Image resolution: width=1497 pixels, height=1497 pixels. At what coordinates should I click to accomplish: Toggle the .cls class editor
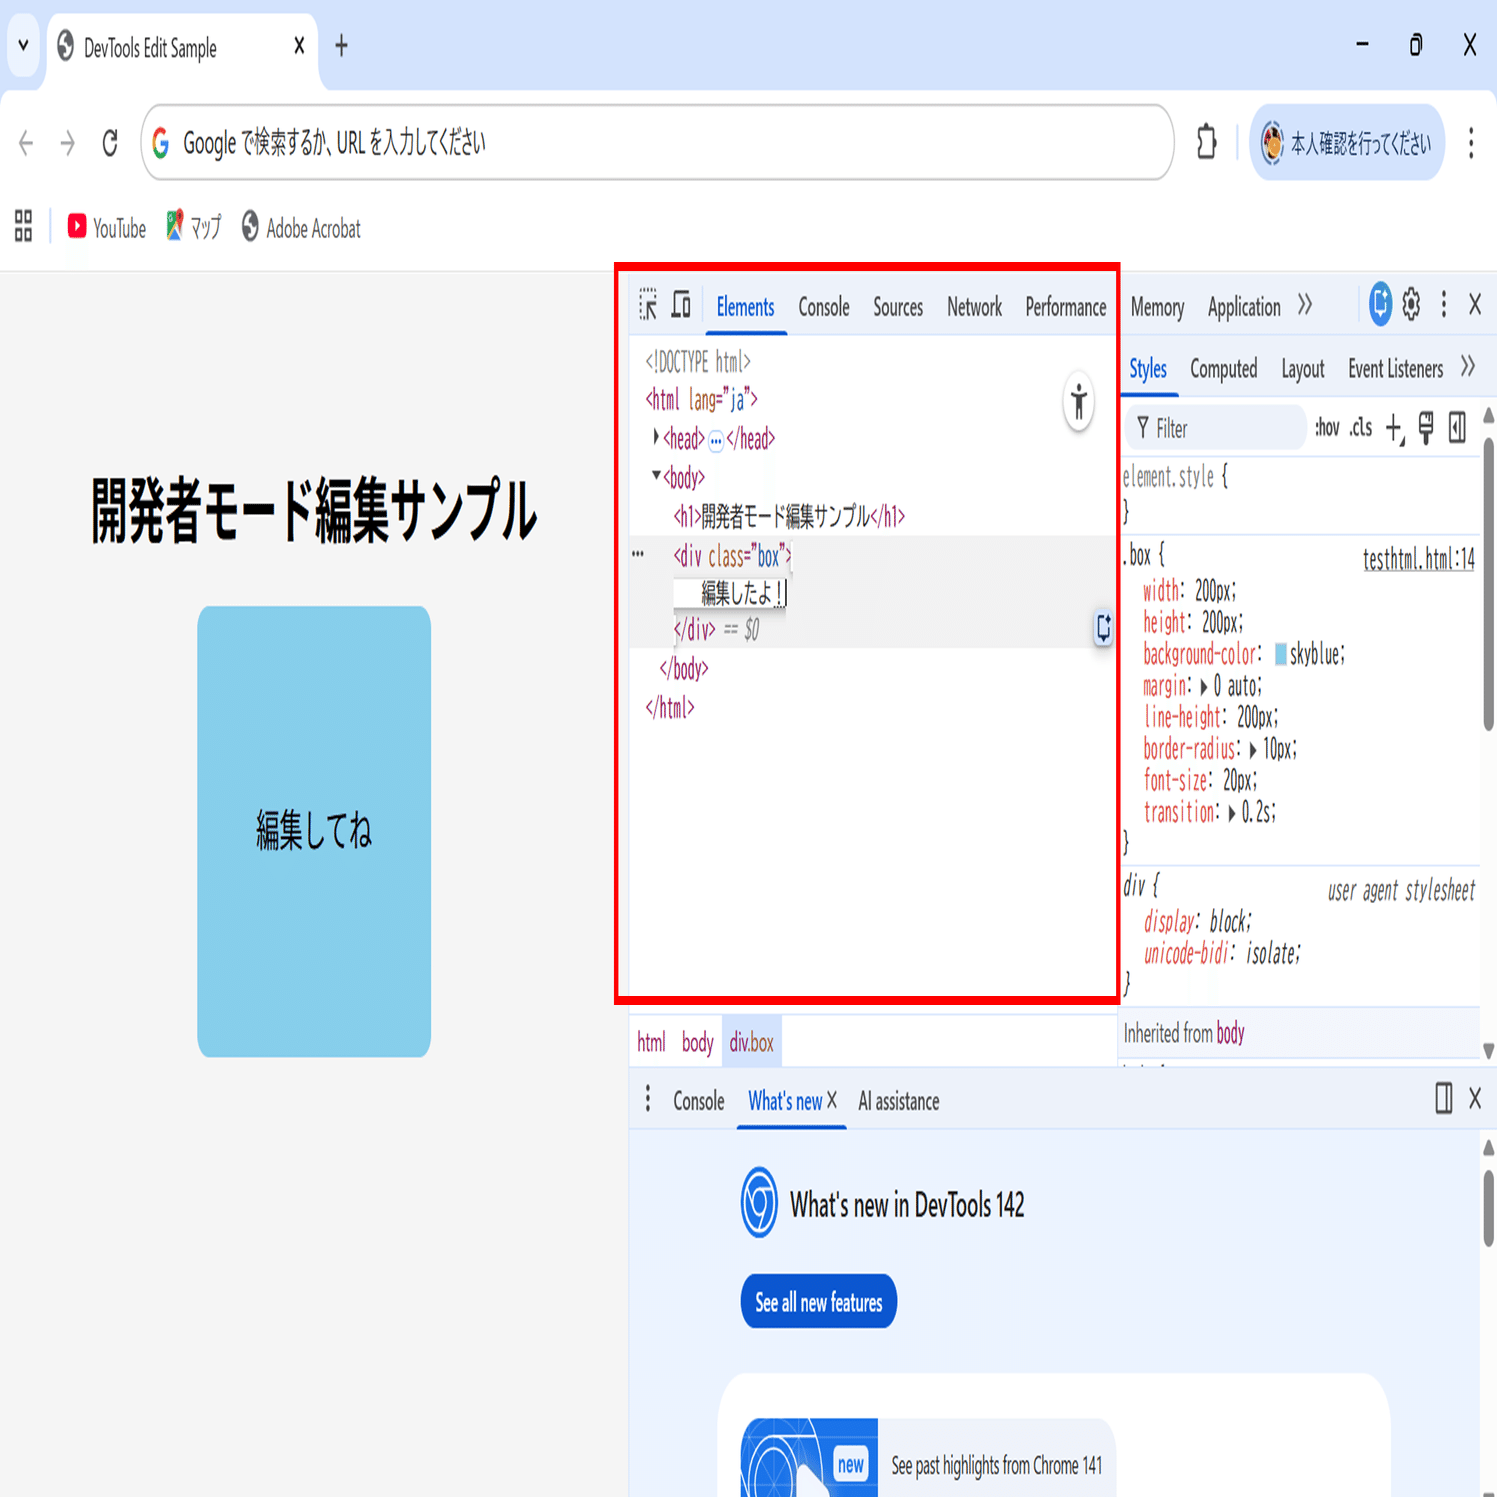pos(1360,428)
